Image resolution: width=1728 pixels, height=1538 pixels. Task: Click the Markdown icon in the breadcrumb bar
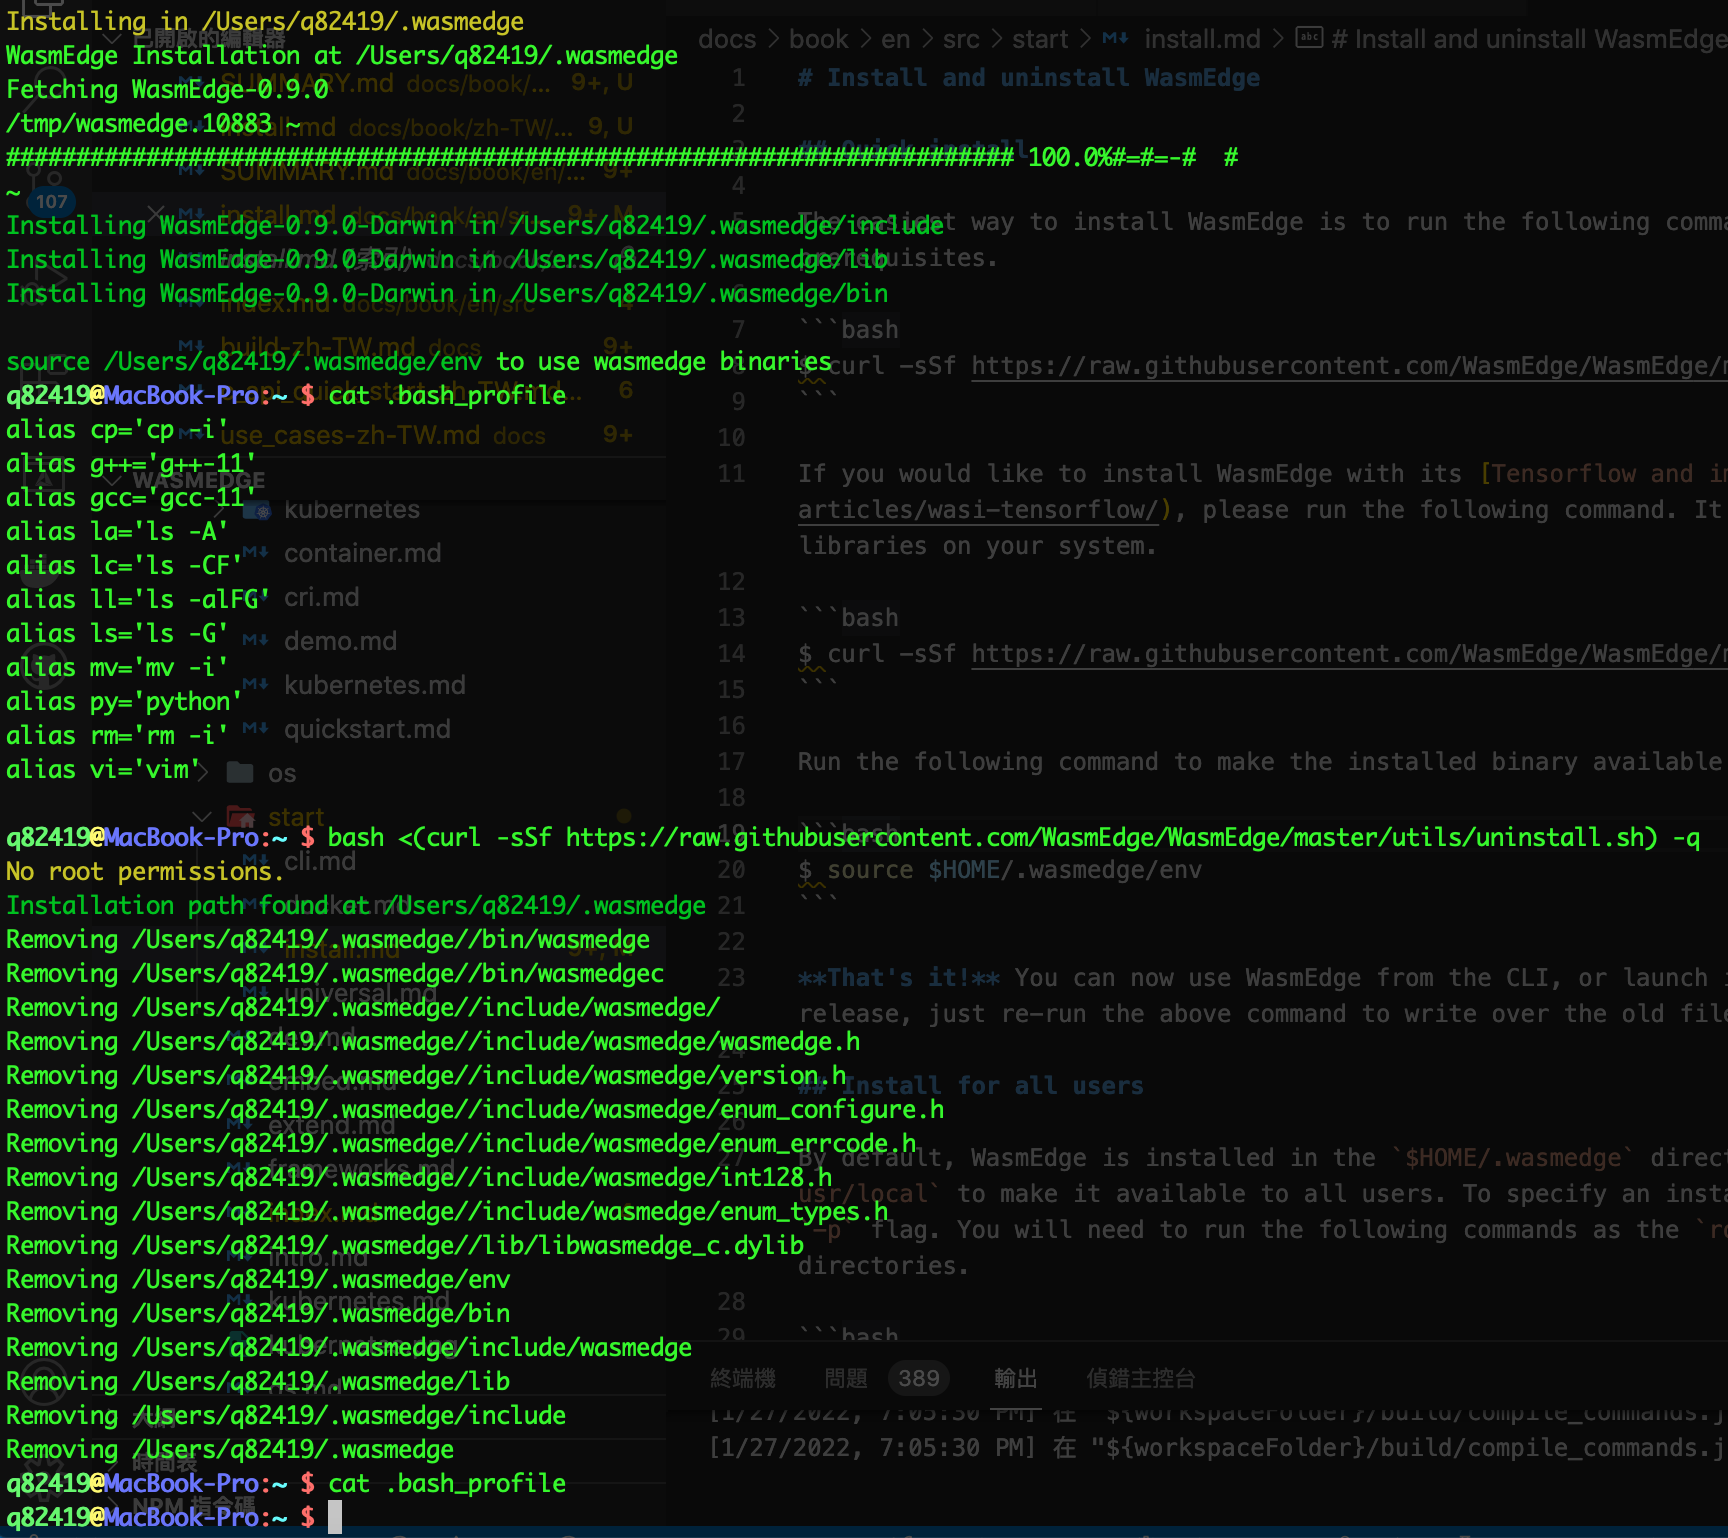point(1114,39)
